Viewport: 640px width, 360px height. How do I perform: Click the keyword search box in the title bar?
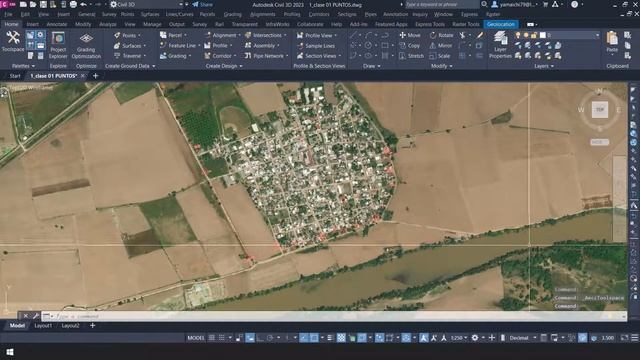click(442, 4)
